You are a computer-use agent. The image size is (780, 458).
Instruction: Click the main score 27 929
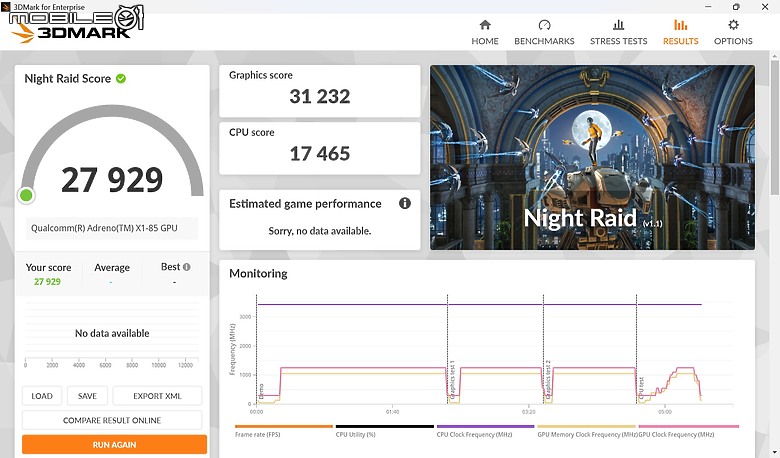(x=112, y=180)
